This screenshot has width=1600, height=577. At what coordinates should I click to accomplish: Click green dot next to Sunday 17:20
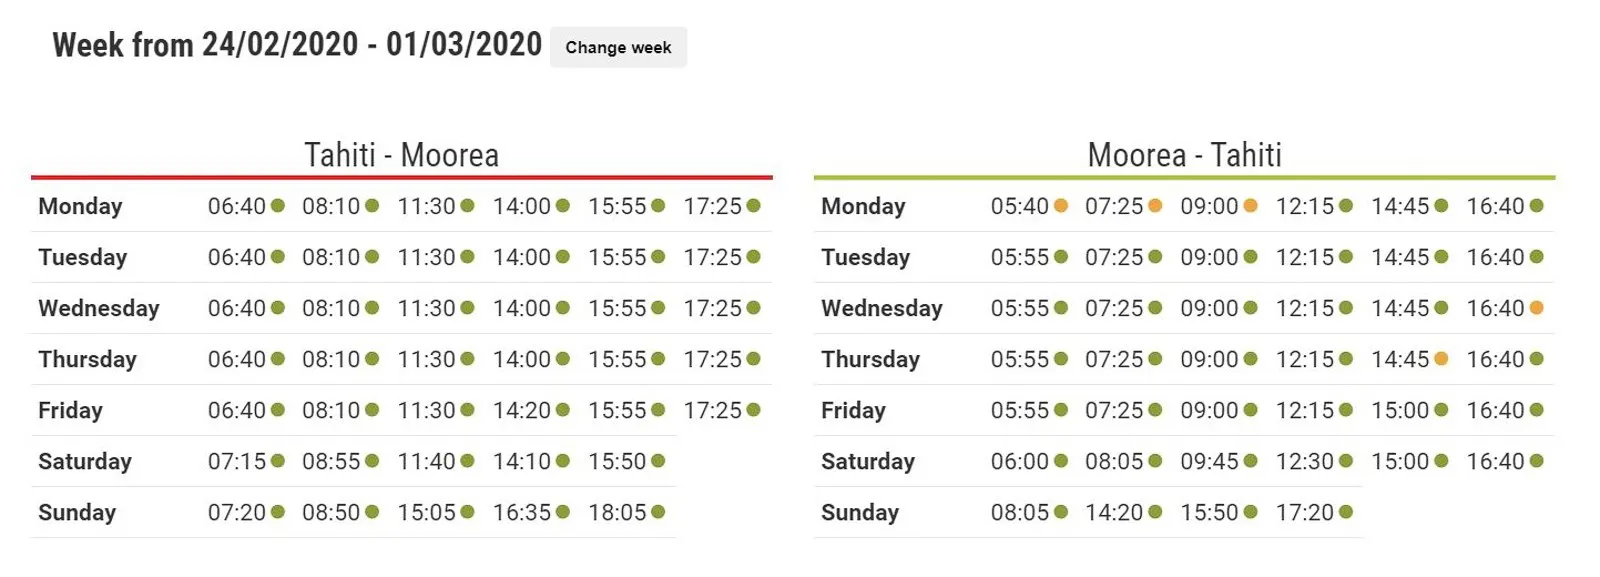coord(1346,512)
